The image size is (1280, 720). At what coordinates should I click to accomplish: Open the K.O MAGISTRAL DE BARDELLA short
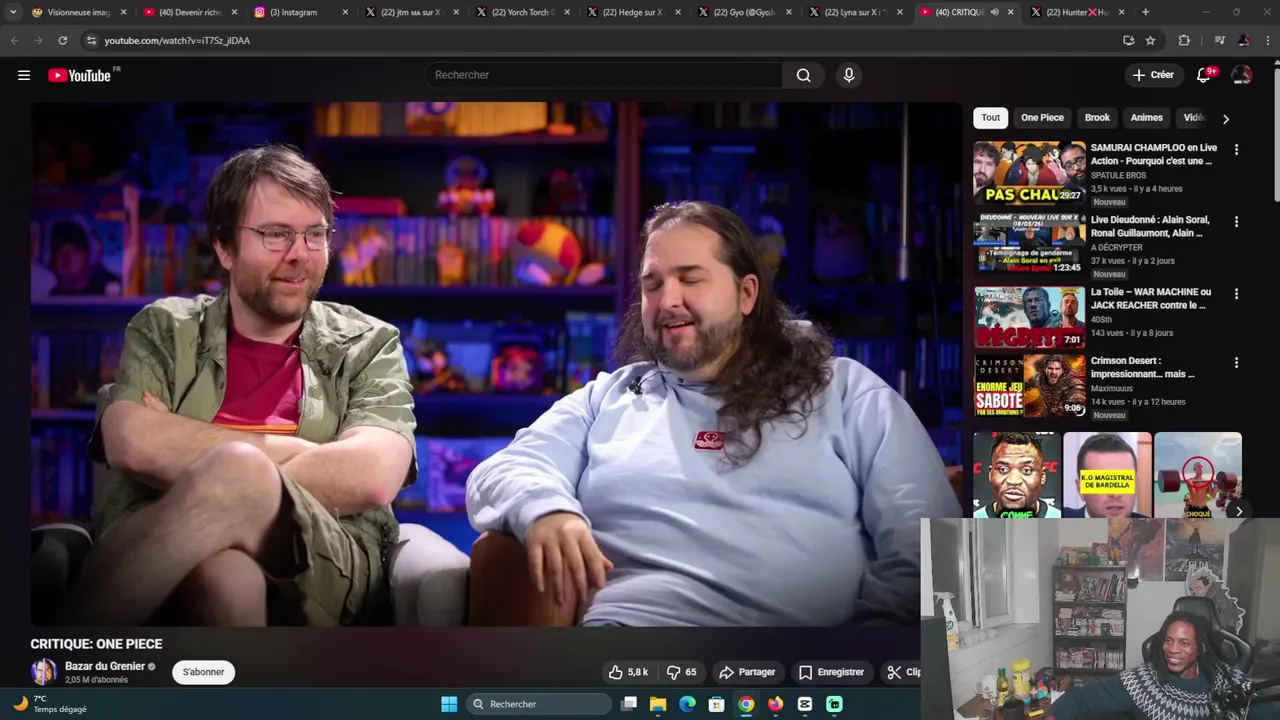1107,475
